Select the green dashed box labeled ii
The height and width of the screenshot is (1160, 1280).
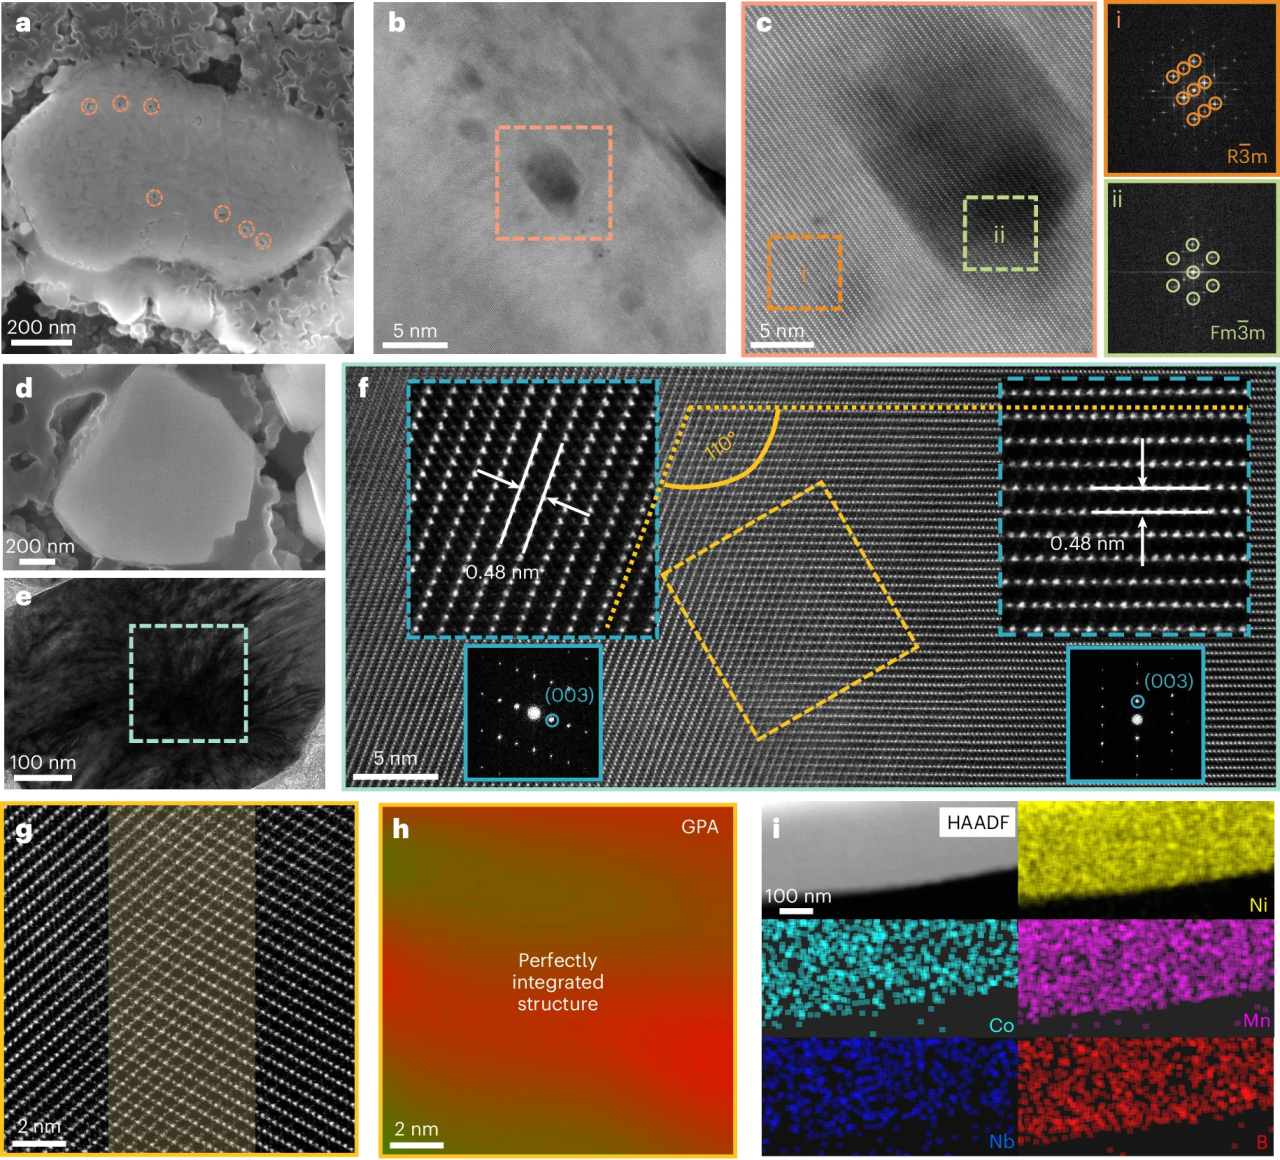coord(1000,234)
